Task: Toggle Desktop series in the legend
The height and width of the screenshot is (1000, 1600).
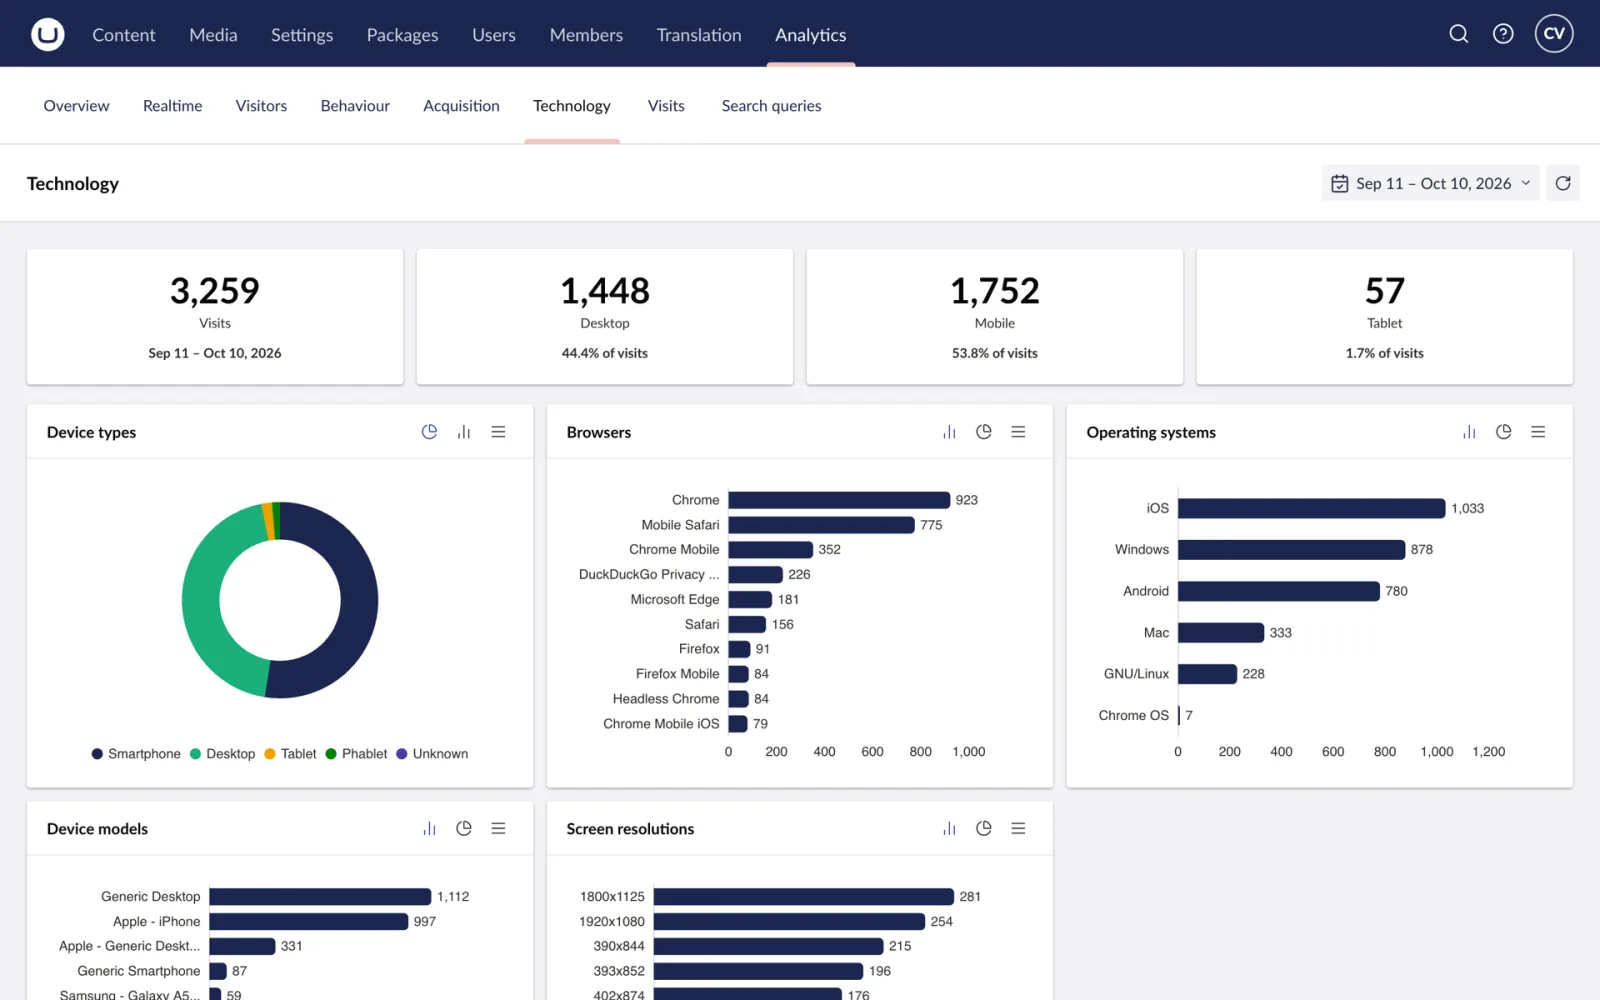Action: (222, 754)
